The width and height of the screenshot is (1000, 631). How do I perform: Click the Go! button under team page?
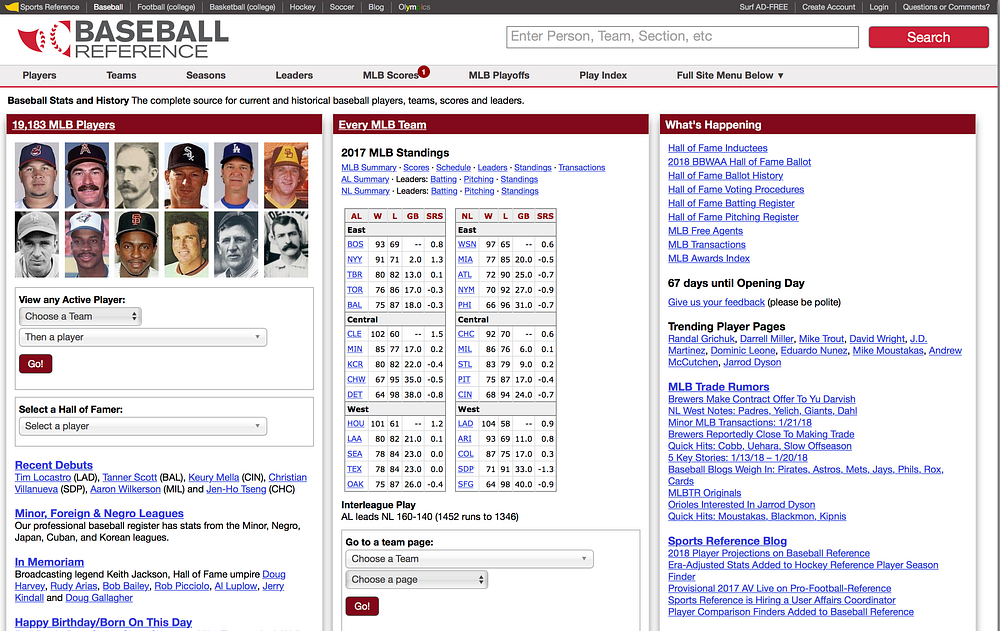click(362, 606)
